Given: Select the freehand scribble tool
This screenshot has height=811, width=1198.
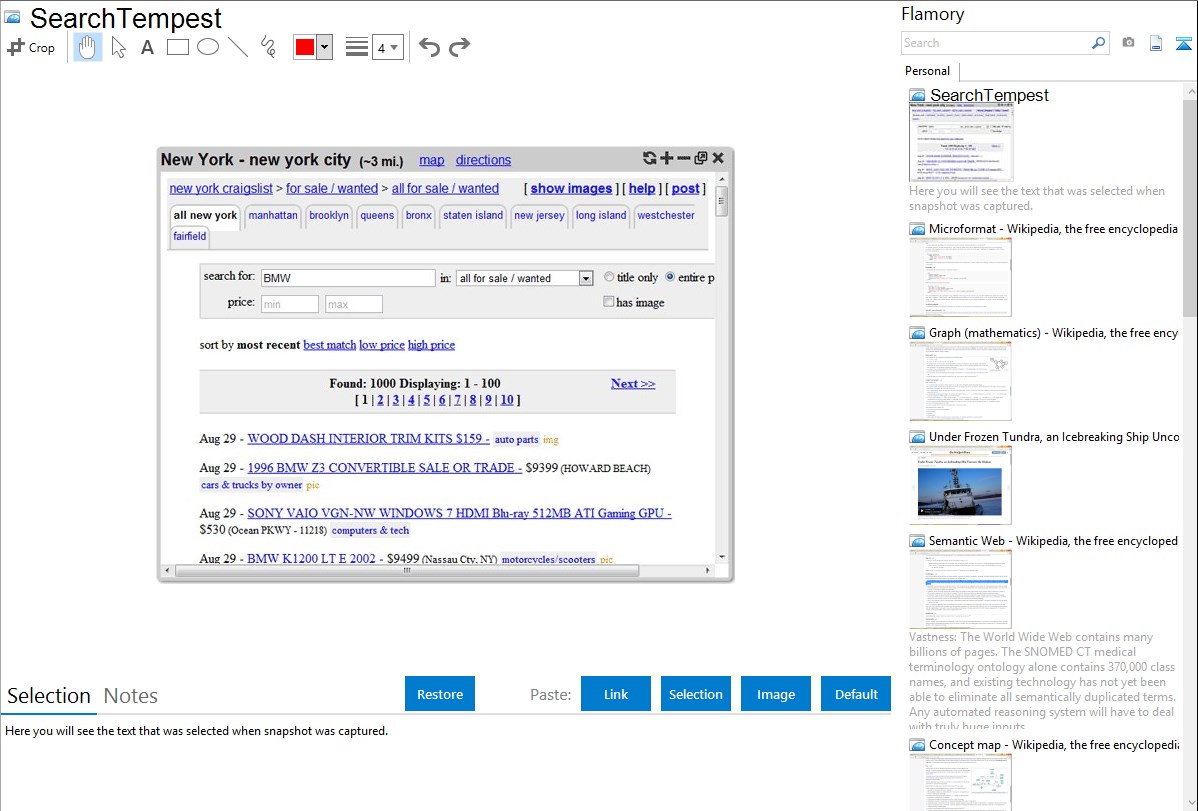Looking at the screenshot, I should [268, 47].
